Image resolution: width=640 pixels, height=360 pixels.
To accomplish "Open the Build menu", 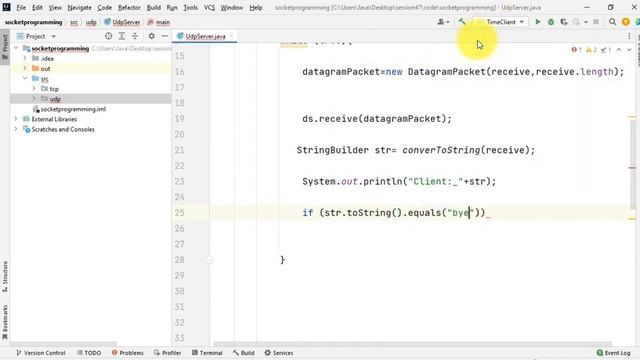I will tap(153, 8).
